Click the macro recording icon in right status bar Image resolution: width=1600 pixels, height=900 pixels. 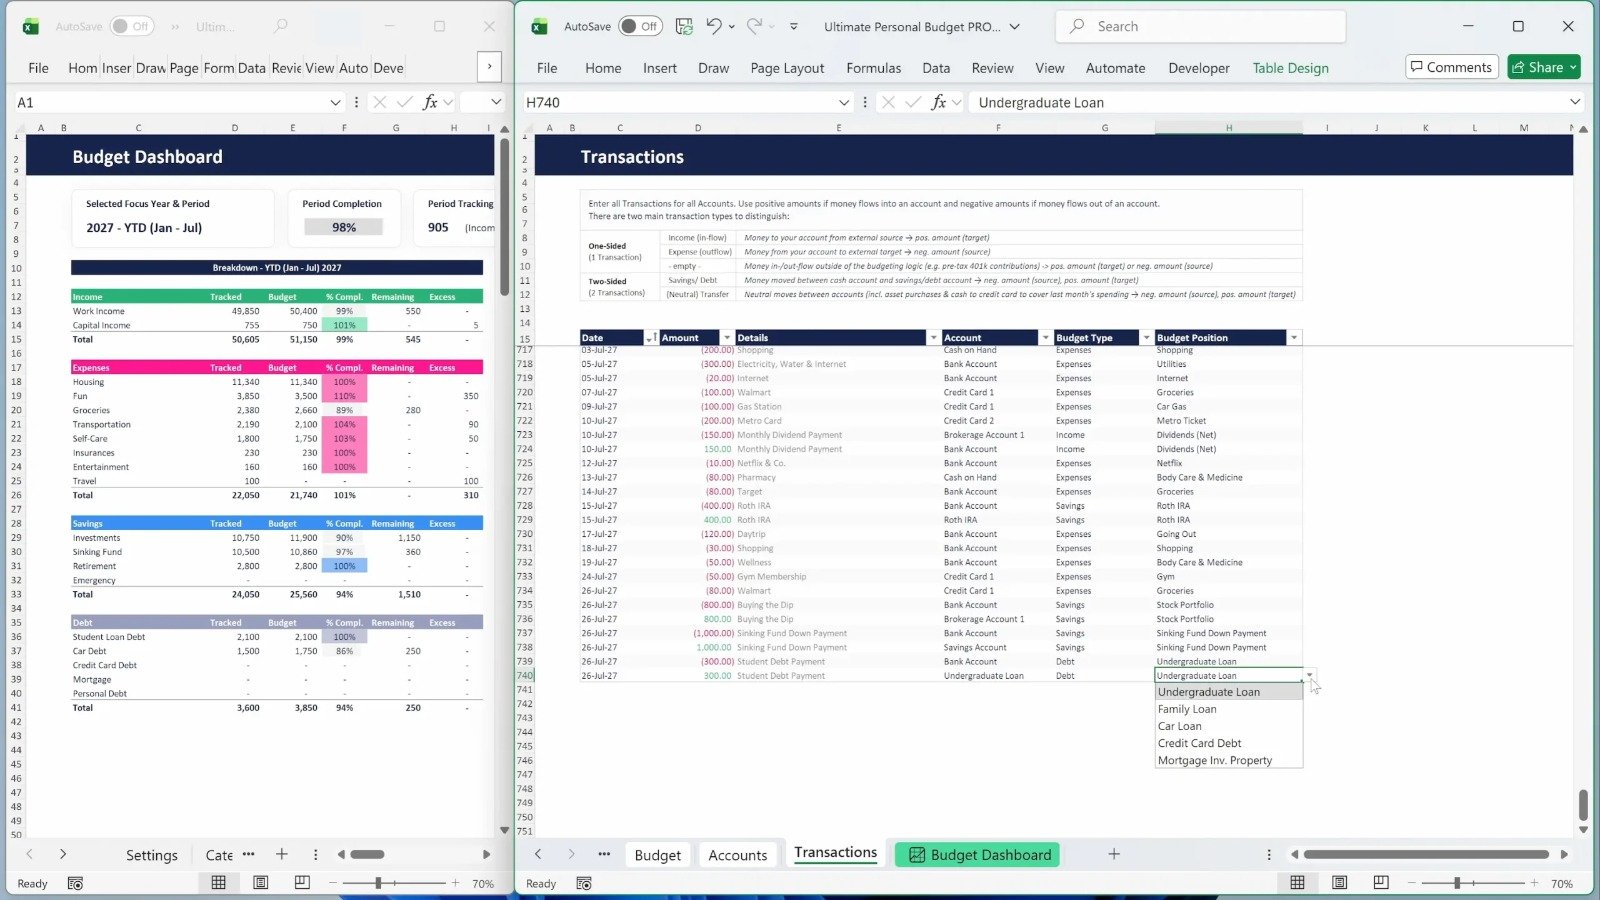pyautogui.click(x=584, y=884)
